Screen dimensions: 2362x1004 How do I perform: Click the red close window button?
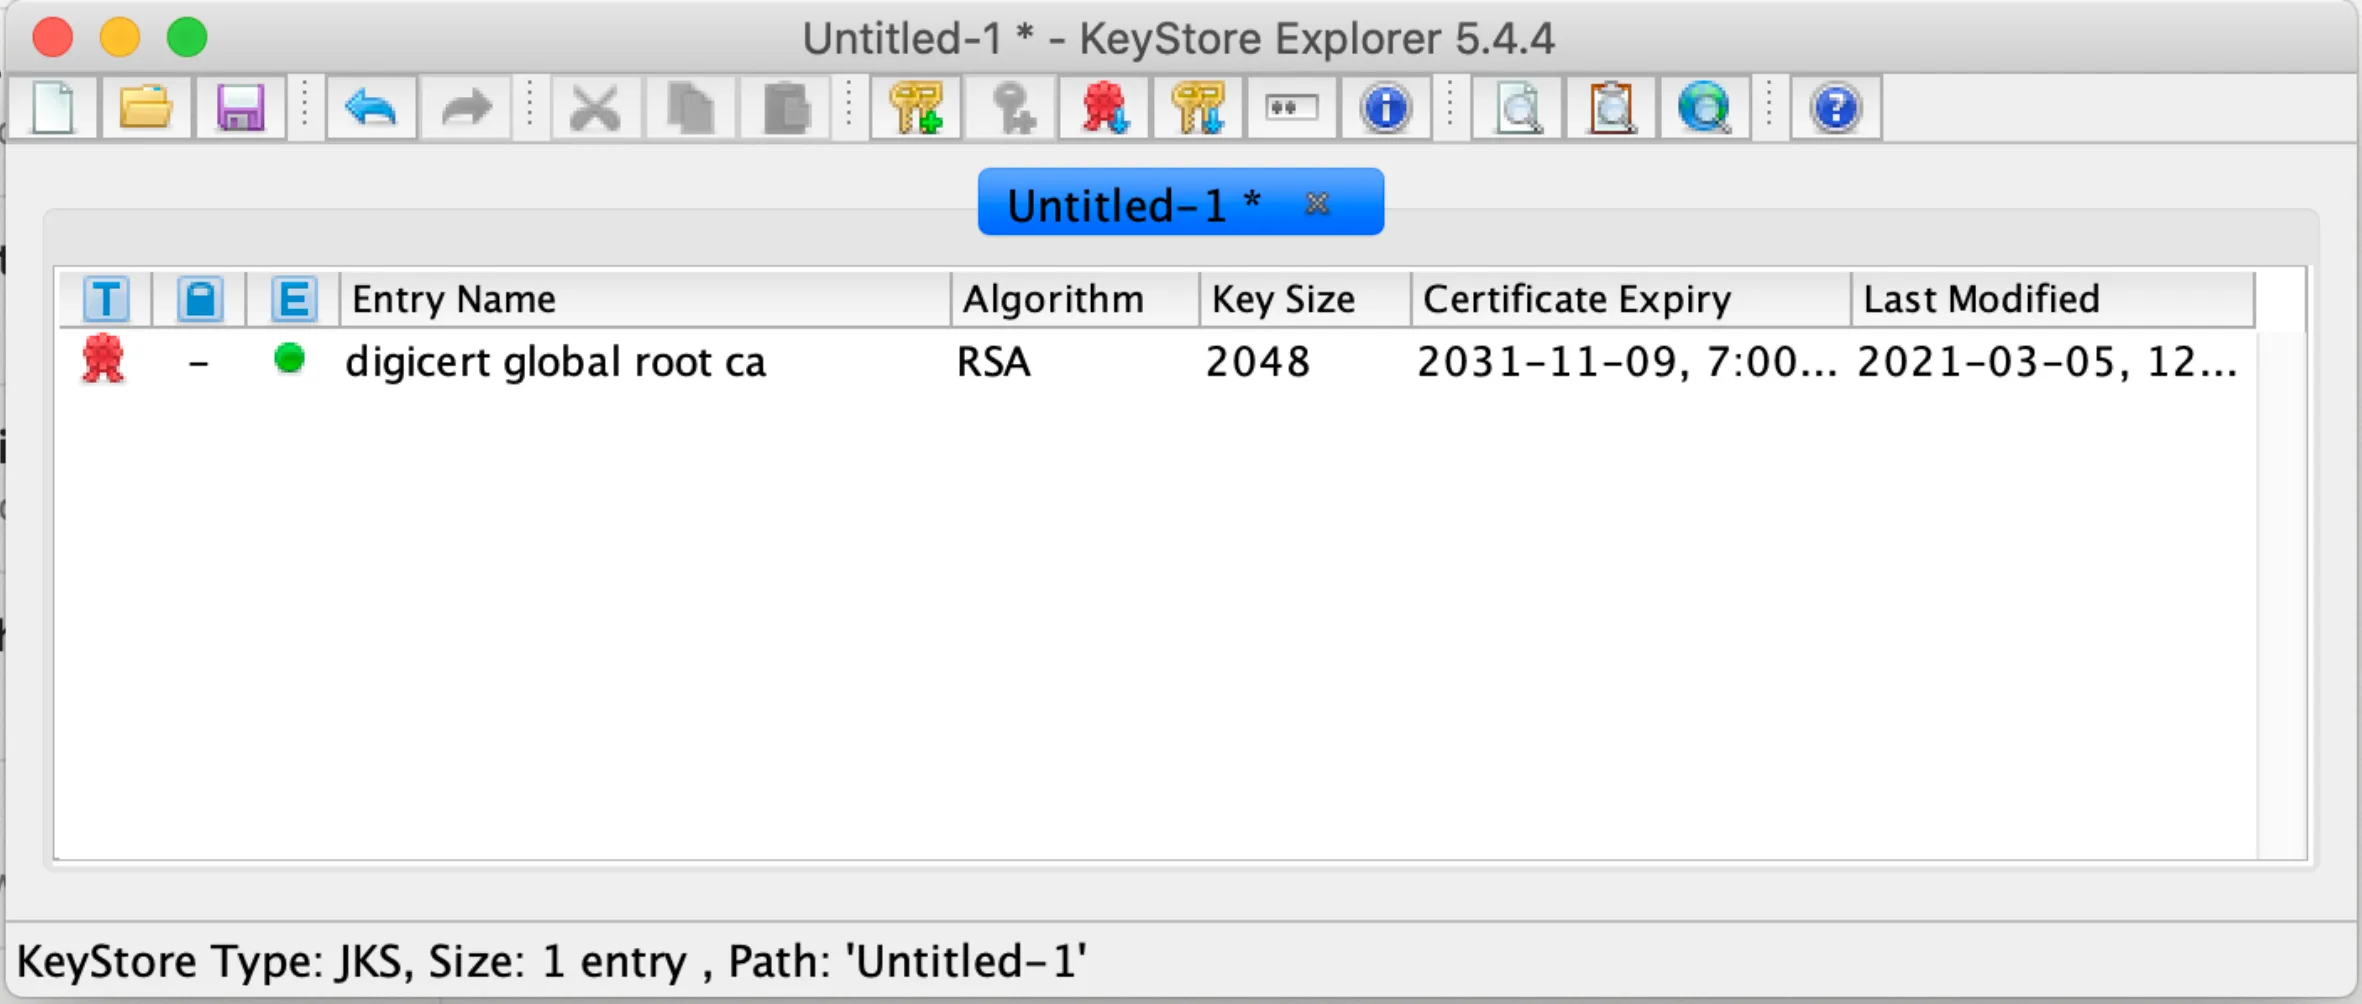click(53, 37)
